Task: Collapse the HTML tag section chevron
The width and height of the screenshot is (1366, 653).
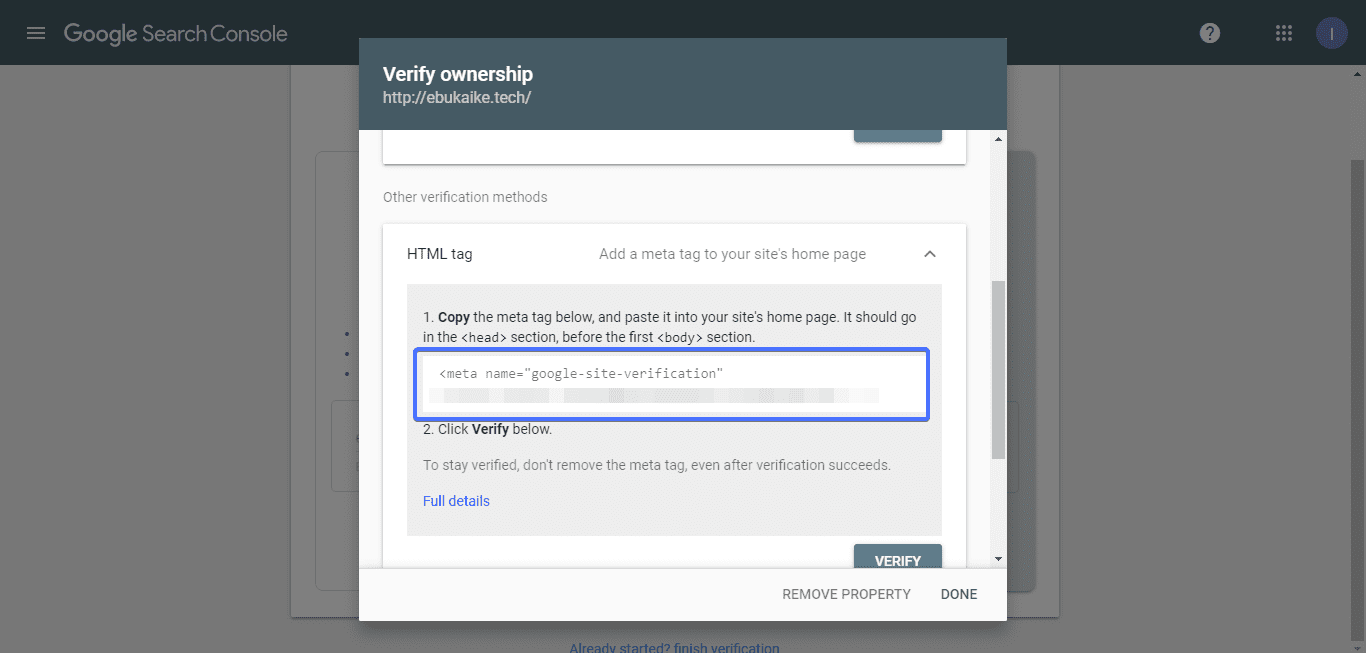Action: click(930, 254)
